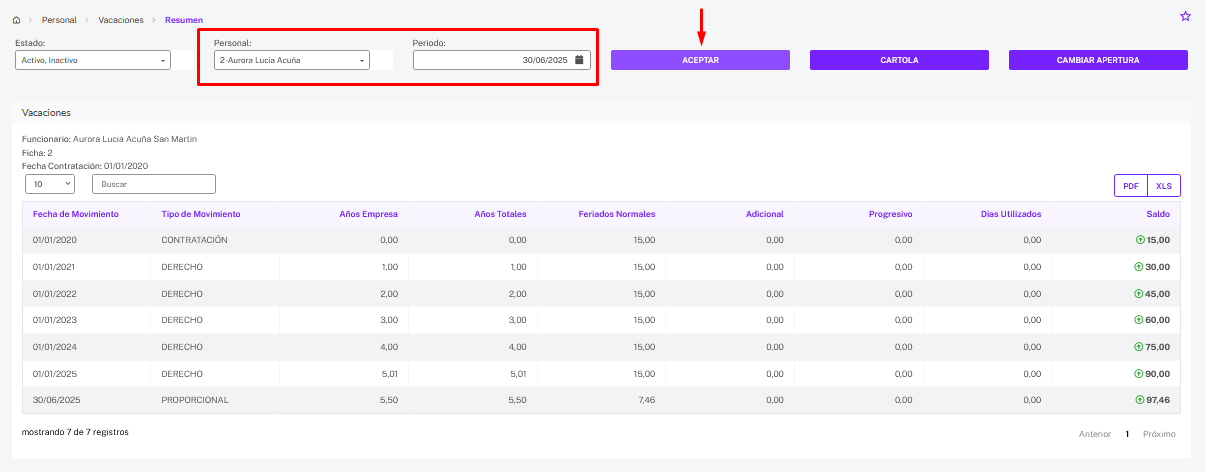Open Personal breadcrumb
The image size is (1205, 472).
tap(59, 20)
